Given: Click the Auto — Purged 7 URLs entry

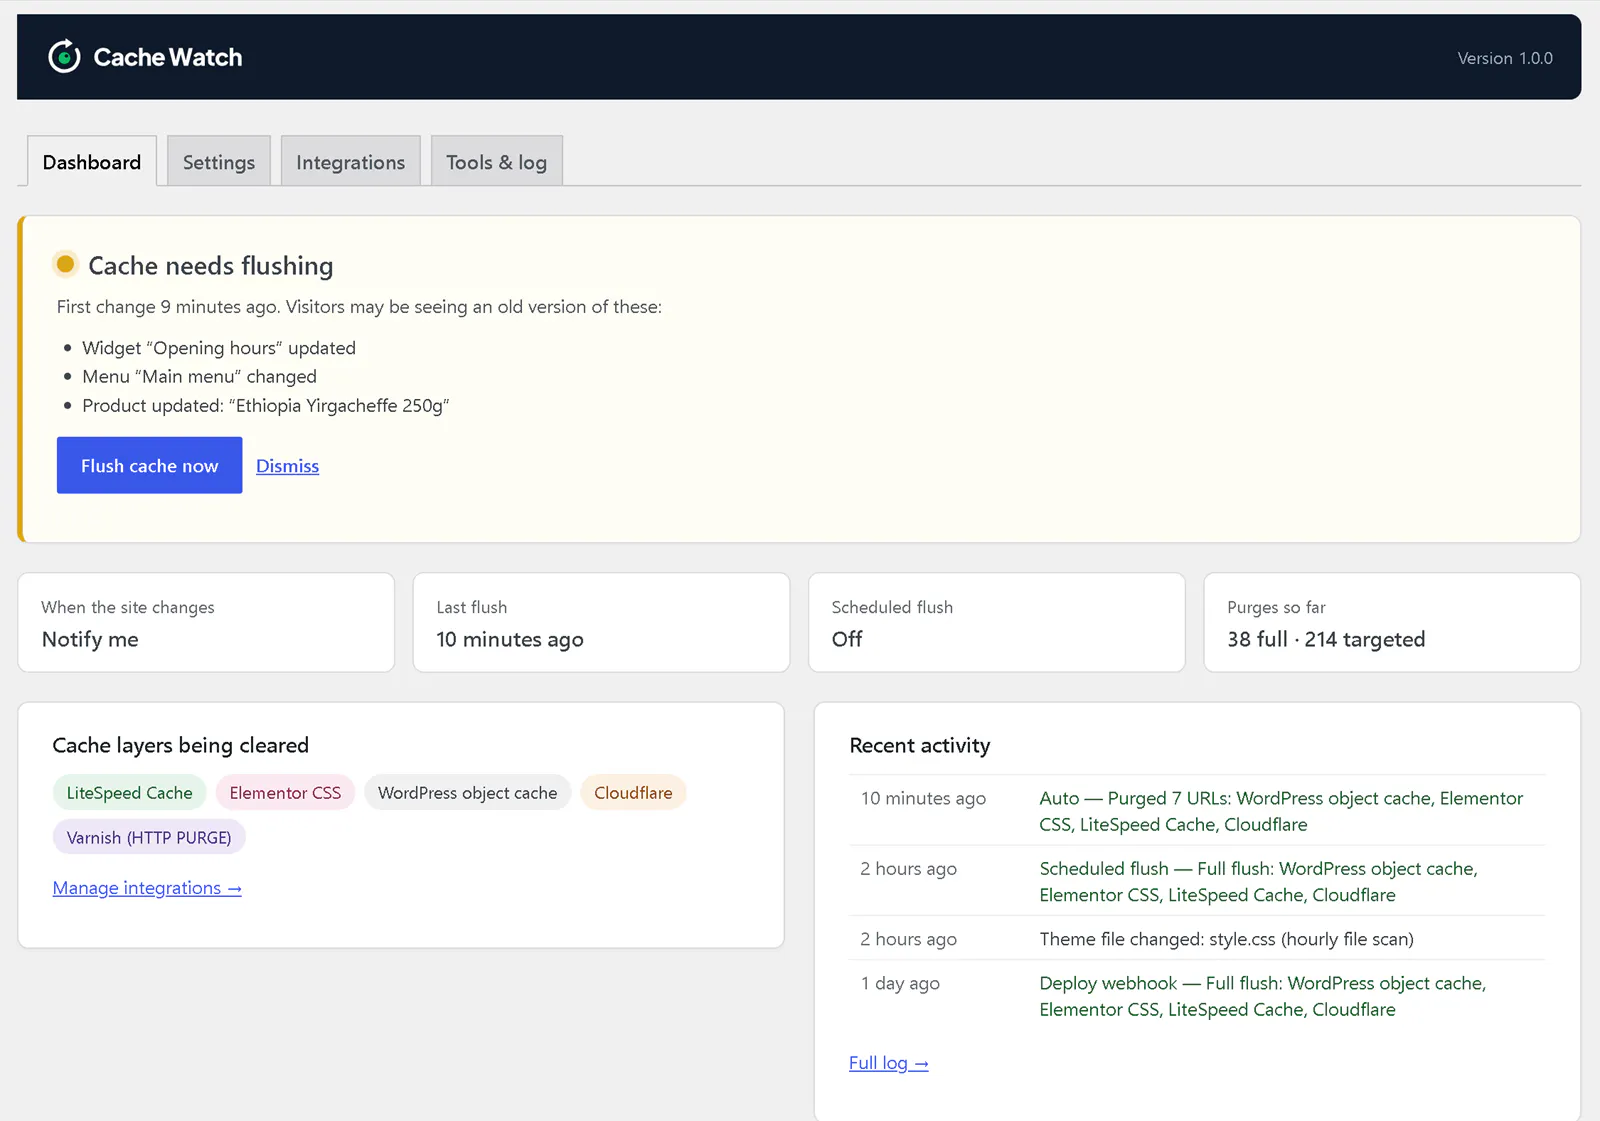Looking at the screenshot, I should pos(1281,811).
